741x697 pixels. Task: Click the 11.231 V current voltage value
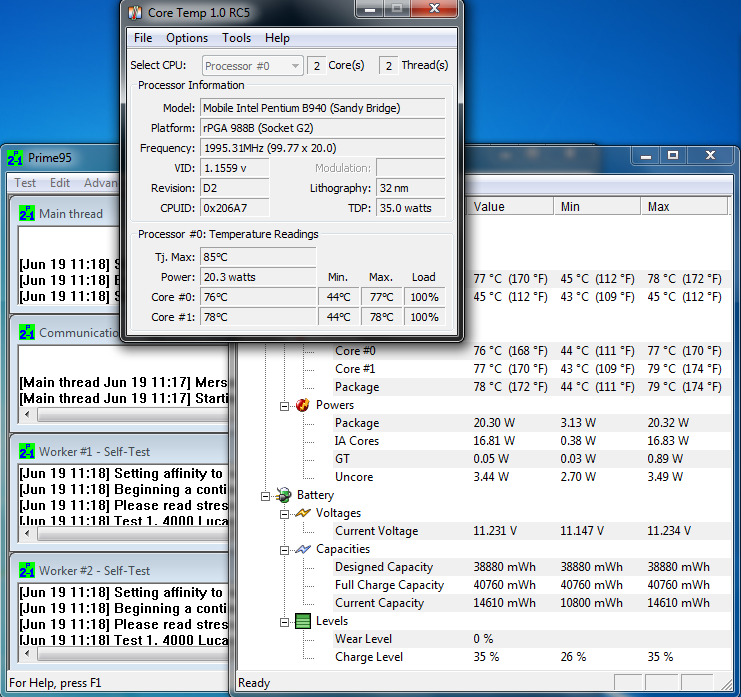coord(495,531)
